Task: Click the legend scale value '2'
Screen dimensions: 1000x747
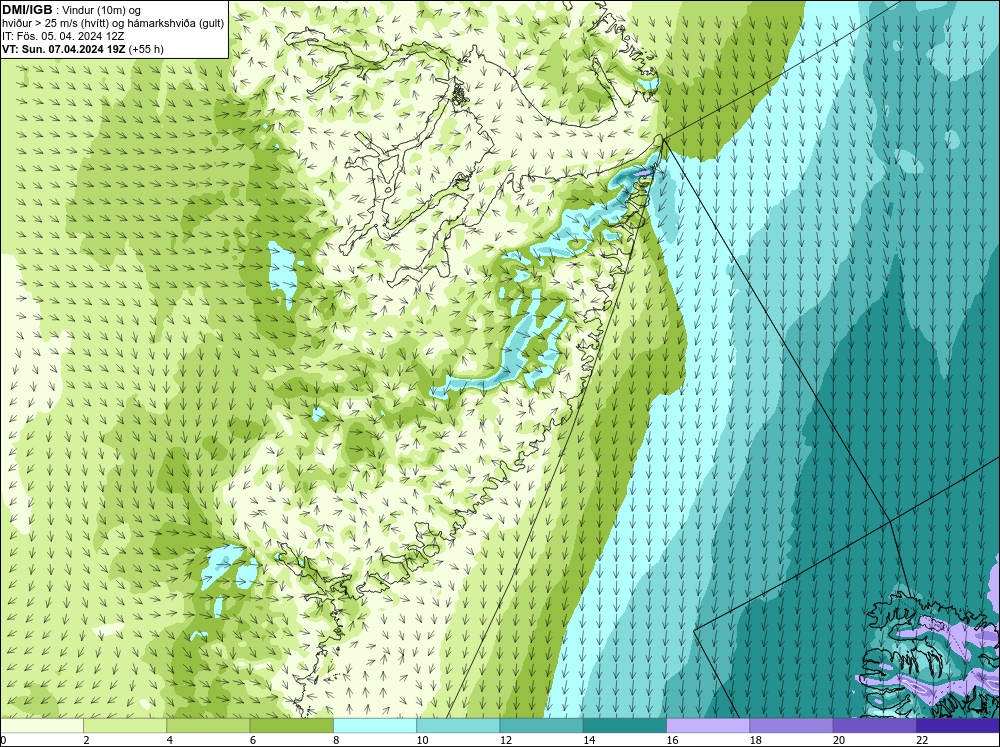Action: [86, 740]
